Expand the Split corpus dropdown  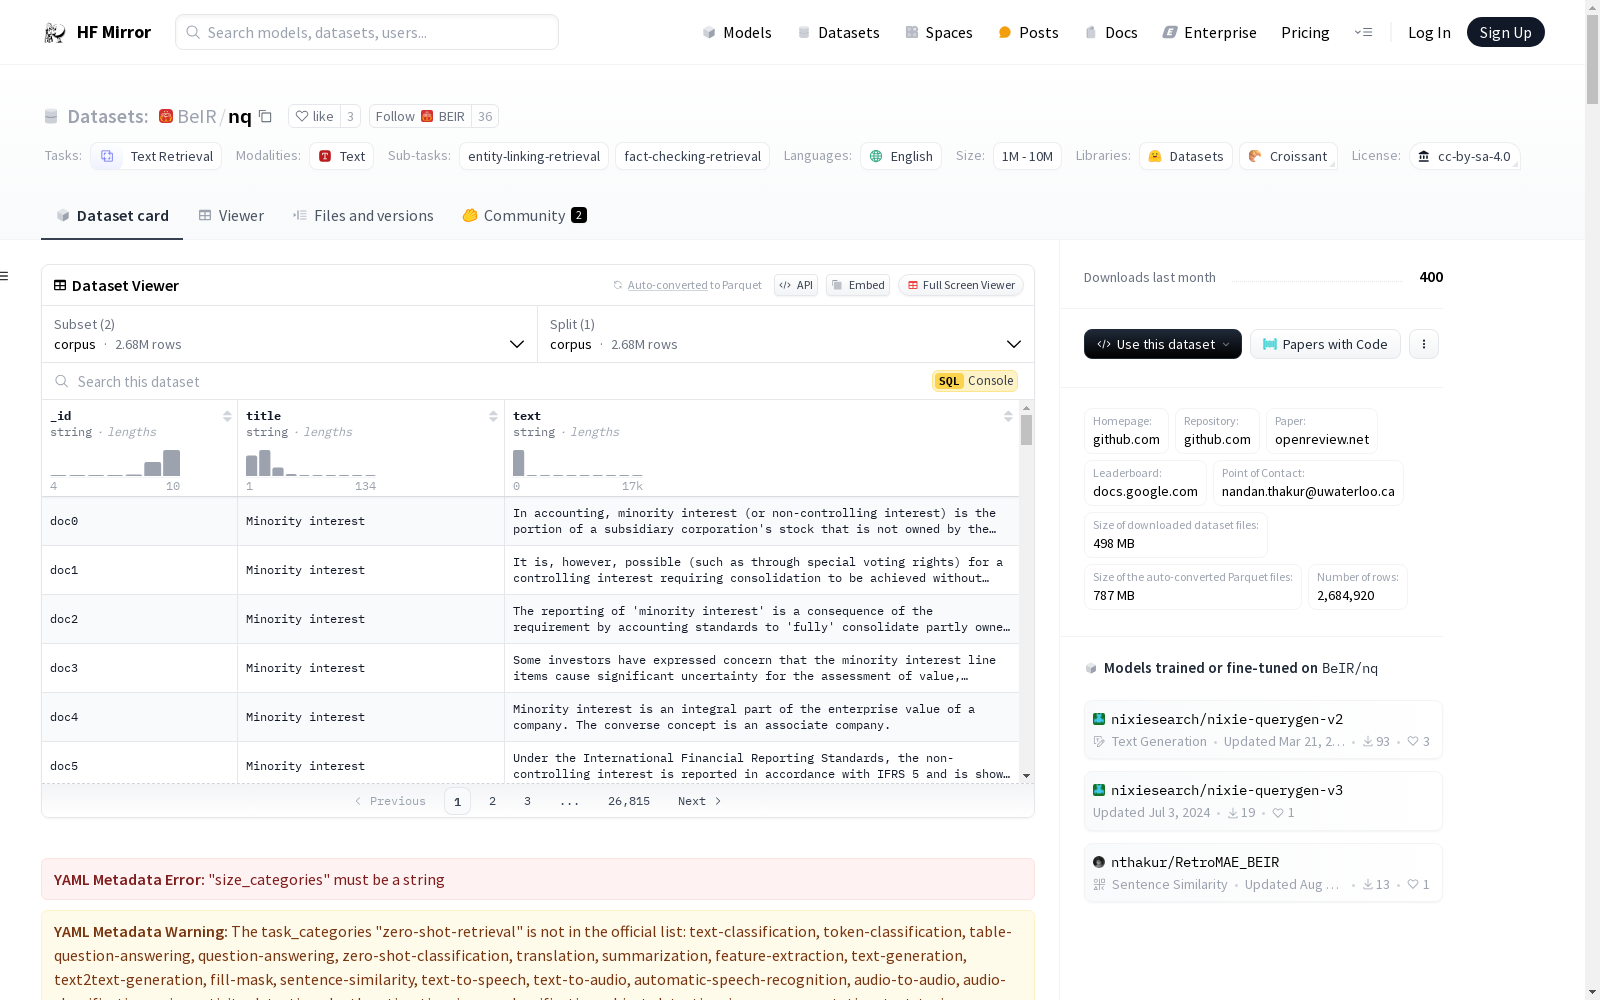tap(785, 334)
